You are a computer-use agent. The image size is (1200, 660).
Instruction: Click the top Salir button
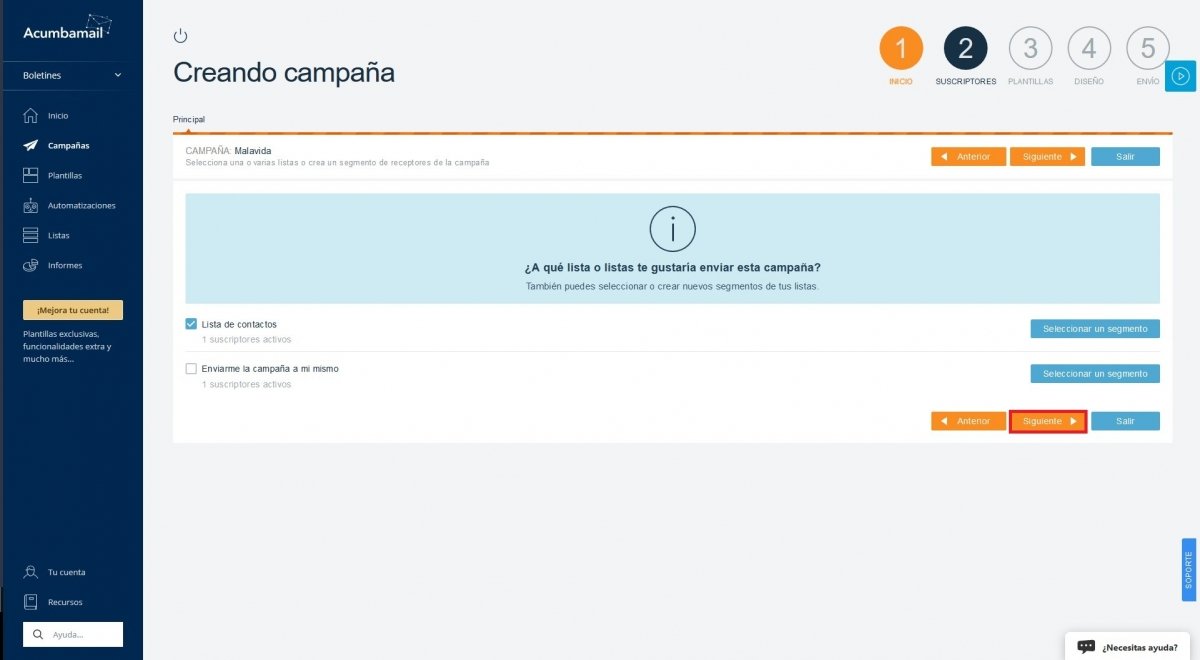click(x=1125, y=157)
